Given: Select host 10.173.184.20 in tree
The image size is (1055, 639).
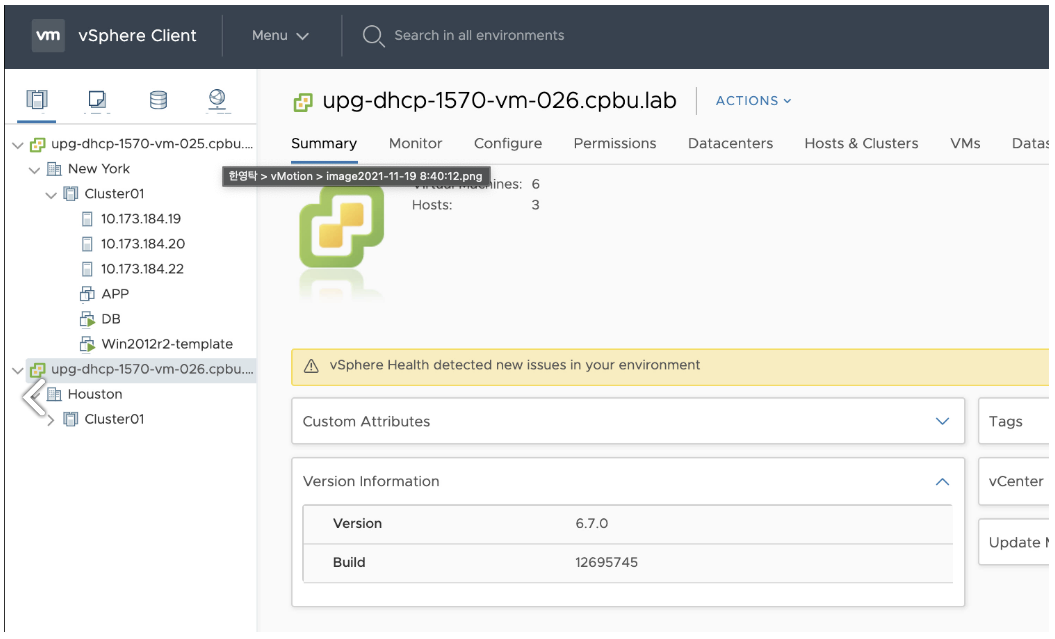Looking at the screenshot, I should coord(143,243).
